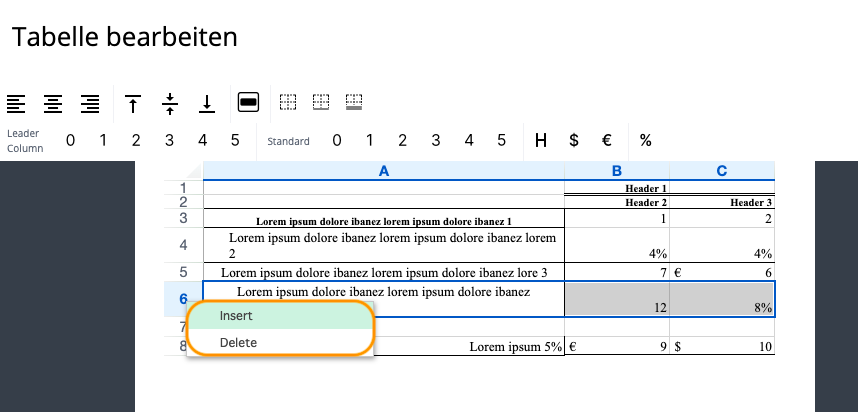Set Leader Column value to 0
Screen dimensions: 858x412
point(70,141)
